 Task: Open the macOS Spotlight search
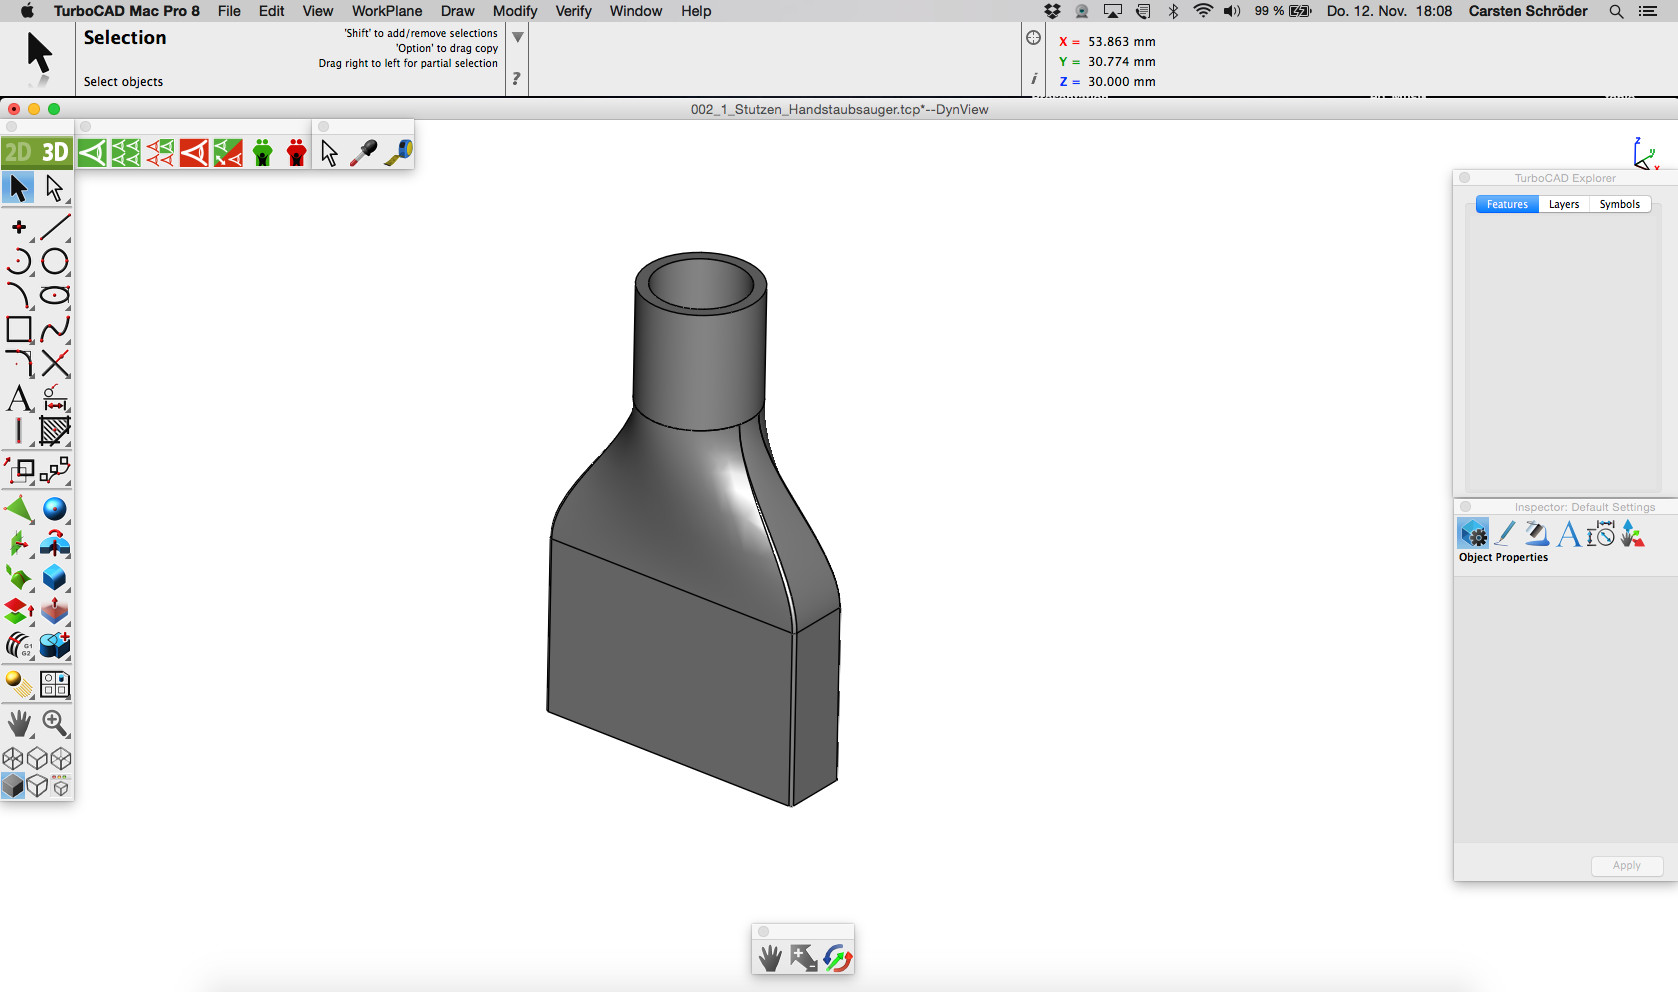tap(1616, 11)
